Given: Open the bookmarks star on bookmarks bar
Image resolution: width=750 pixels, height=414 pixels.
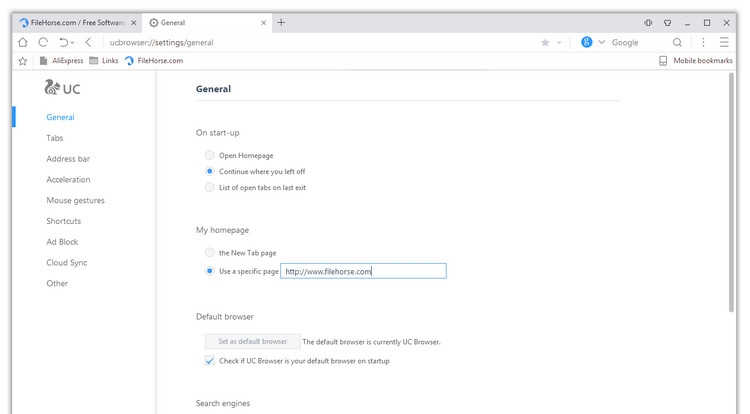Looking at the screenshot, I should tap(22, 61).
